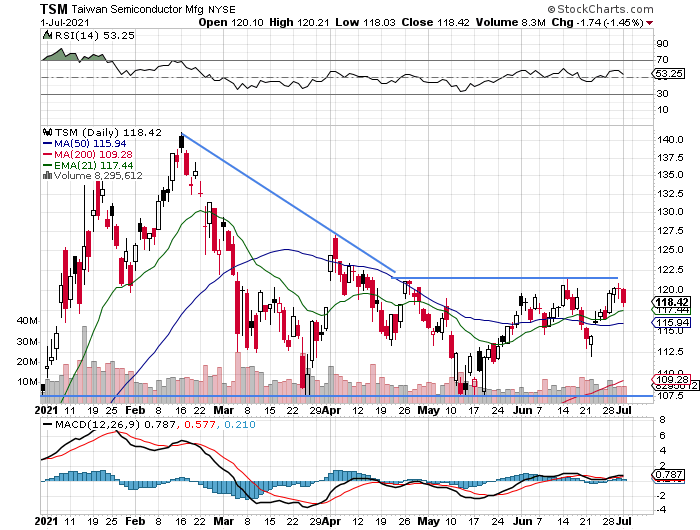Image resolution: width=700 pixels, height=530 pixels.
Task: Click the blue 0.210 MACD histogram value
Action: coord(240,425)
